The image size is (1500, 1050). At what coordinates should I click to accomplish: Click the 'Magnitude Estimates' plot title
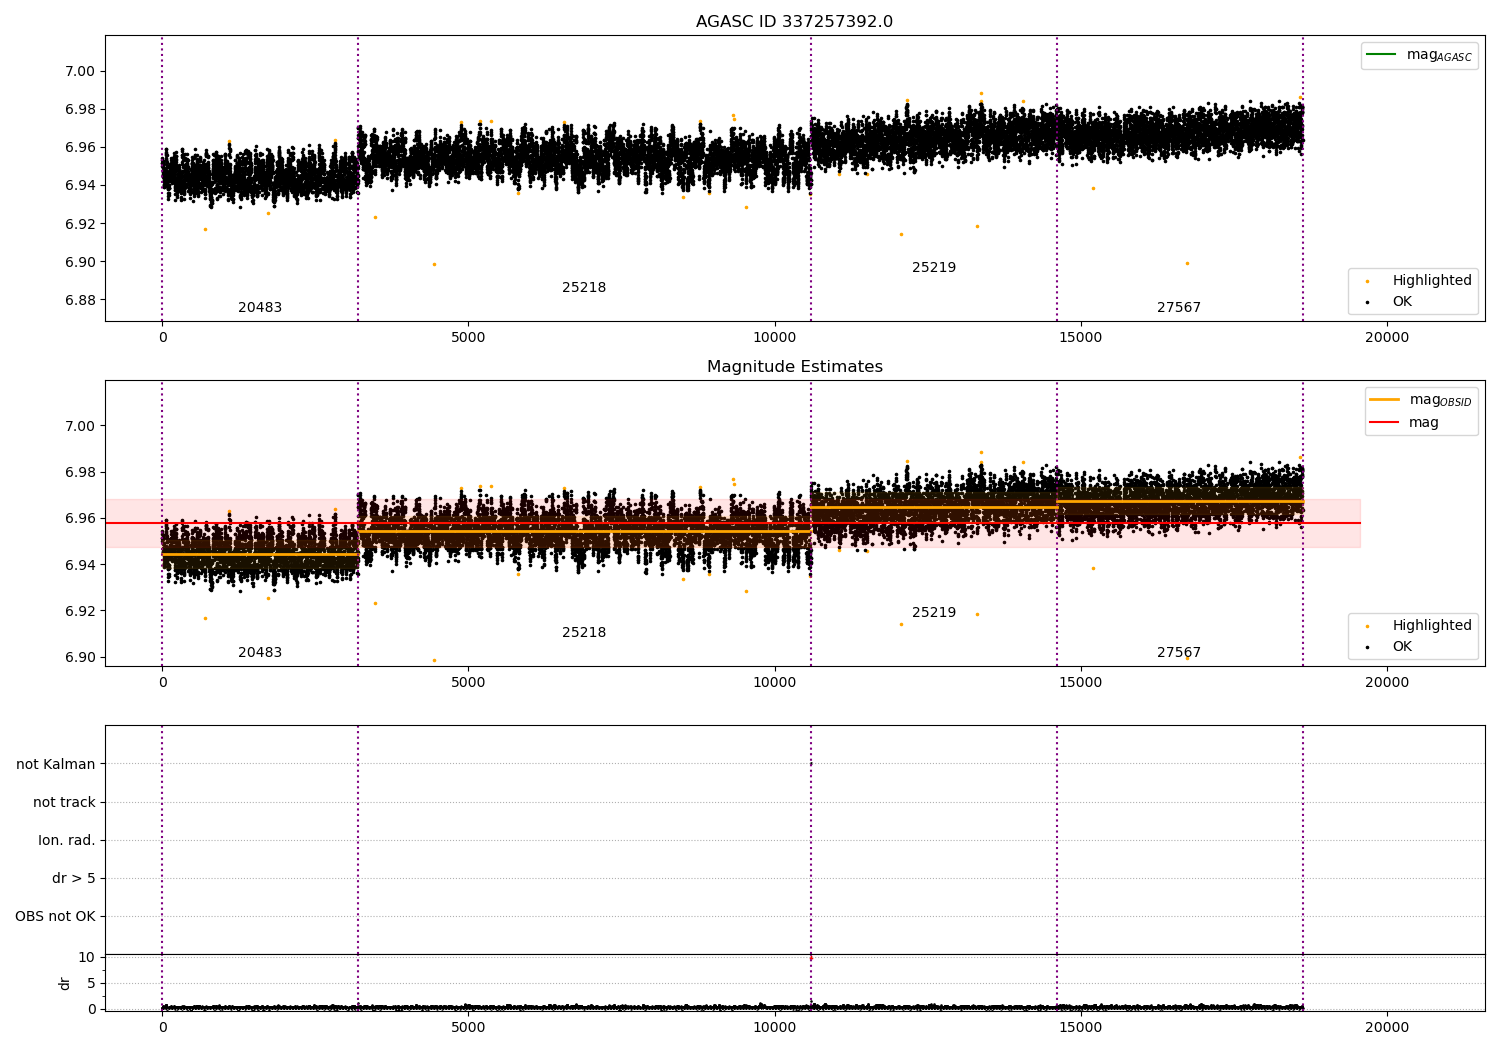[x=794, y=367]
